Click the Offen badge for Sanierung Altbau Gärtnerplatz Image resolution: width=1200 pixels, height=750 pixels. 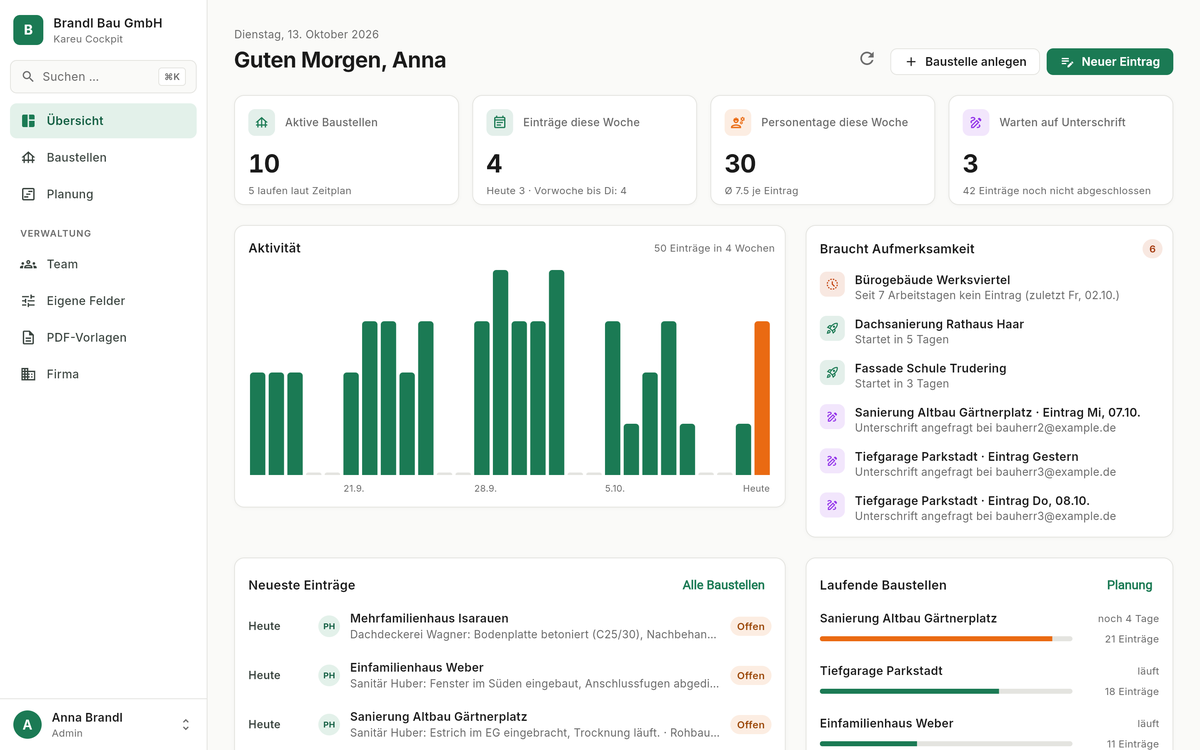point(750,725)
